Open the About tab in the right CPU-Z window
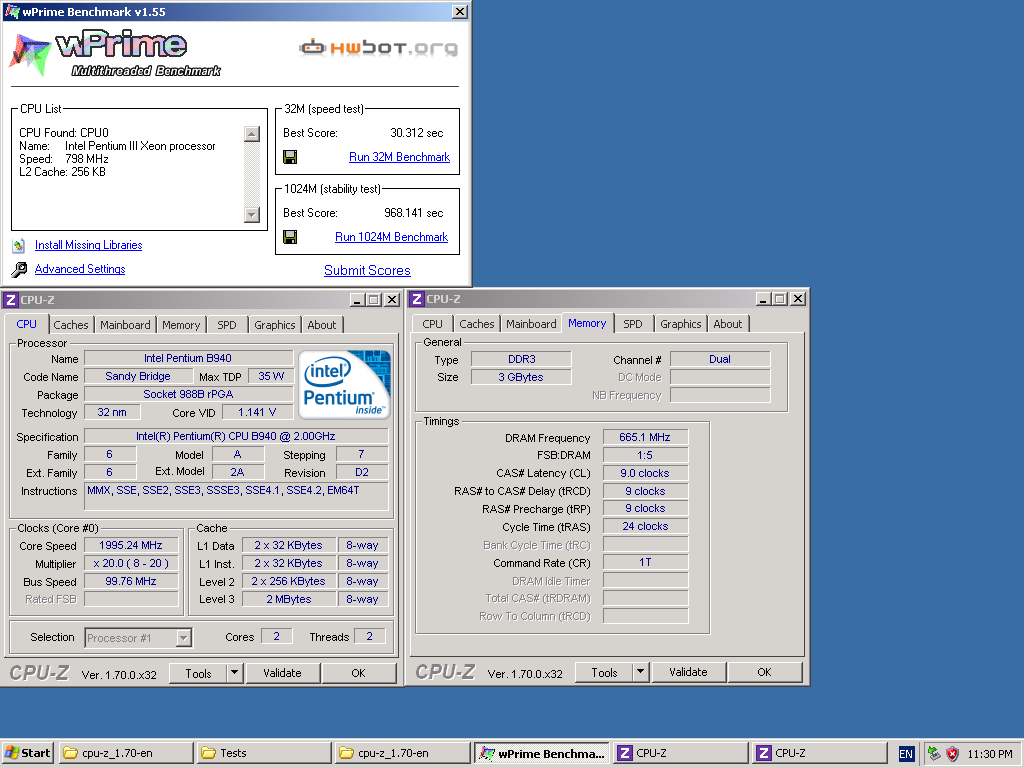This screenshot has height=768, width=1024. coord(728,324)
